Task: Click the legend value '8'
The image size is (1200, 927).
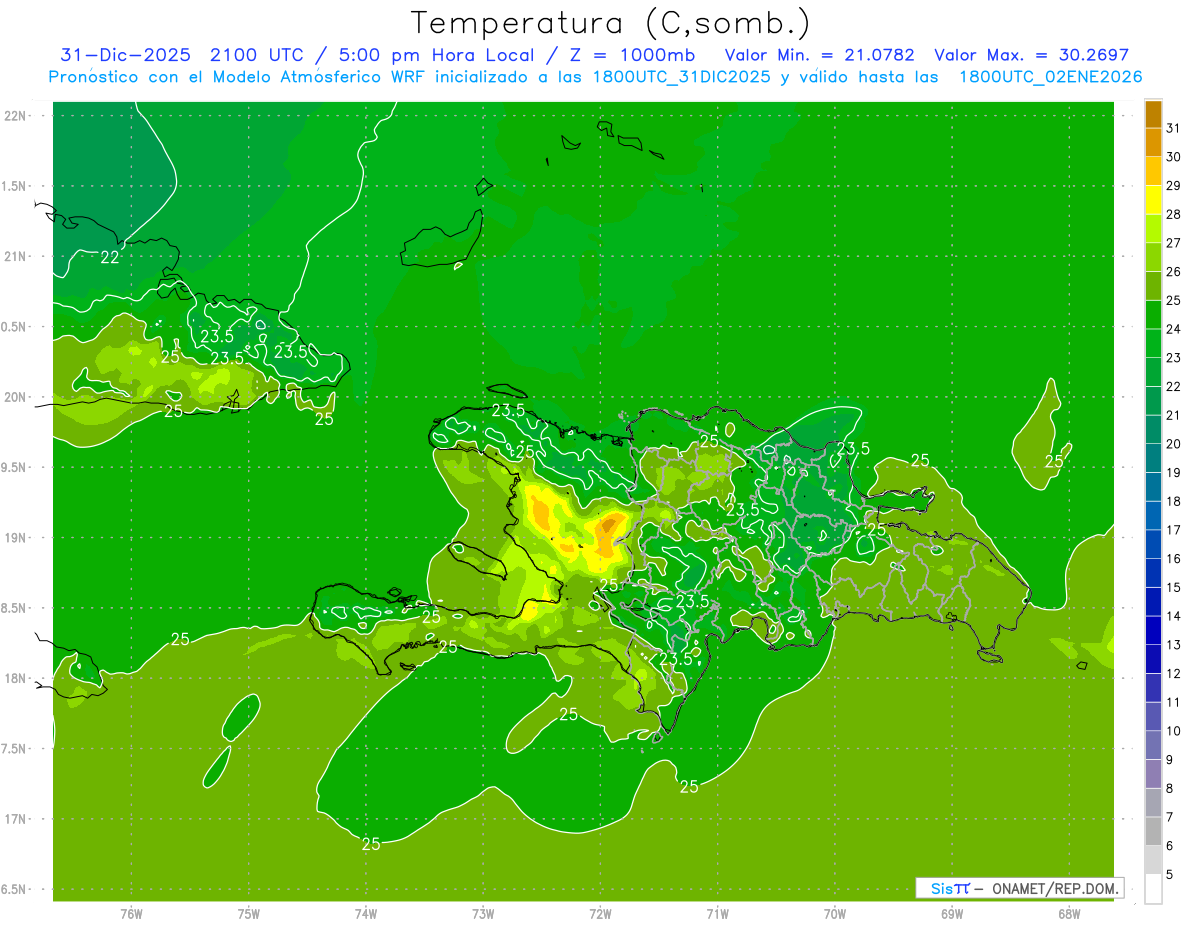Action: [x=1170, y=788]
